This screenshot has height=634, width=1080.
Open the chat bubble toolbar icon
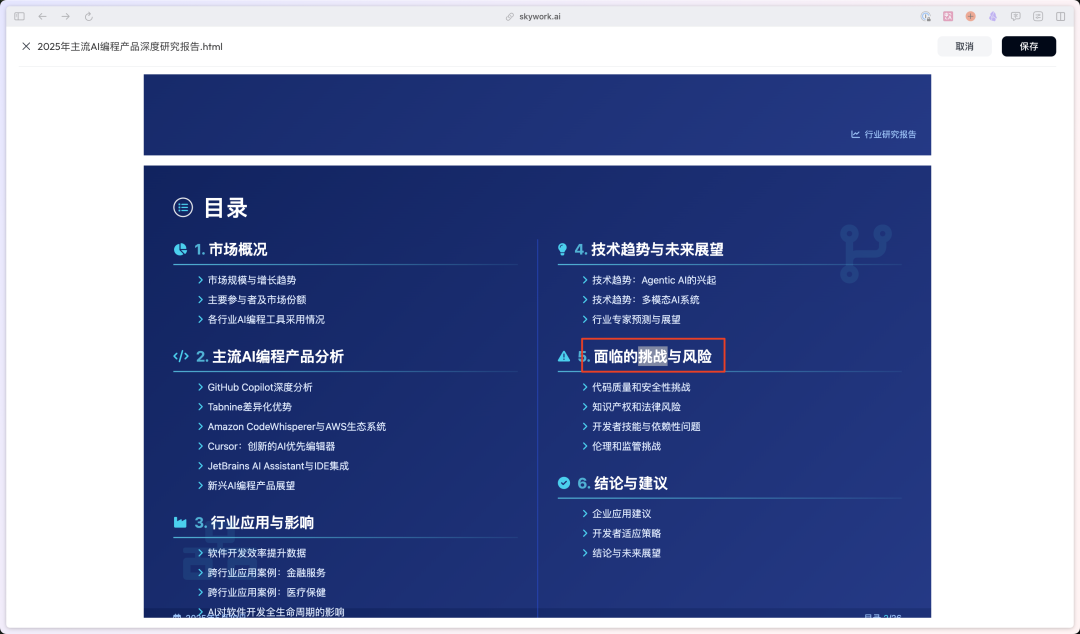tap(1015, 17)
